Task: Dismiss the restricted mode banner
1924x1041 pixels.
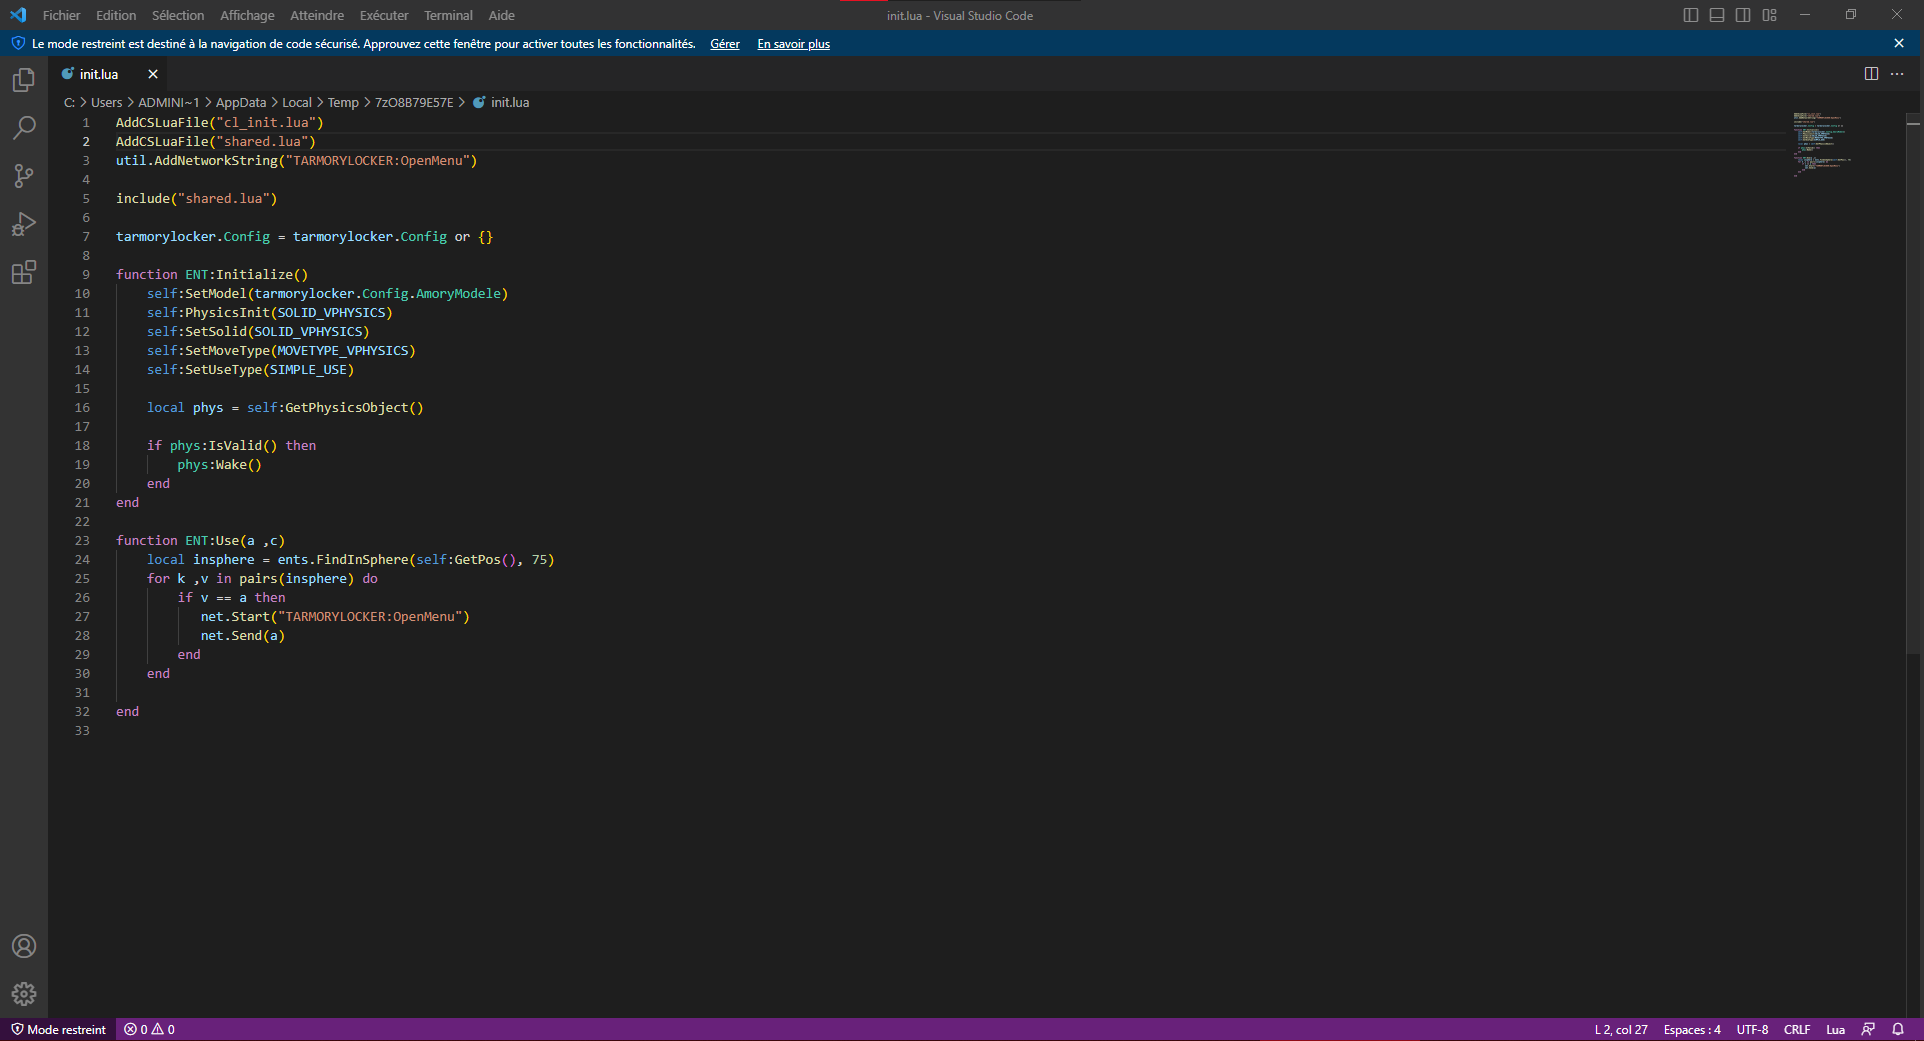Action: 1899,43
